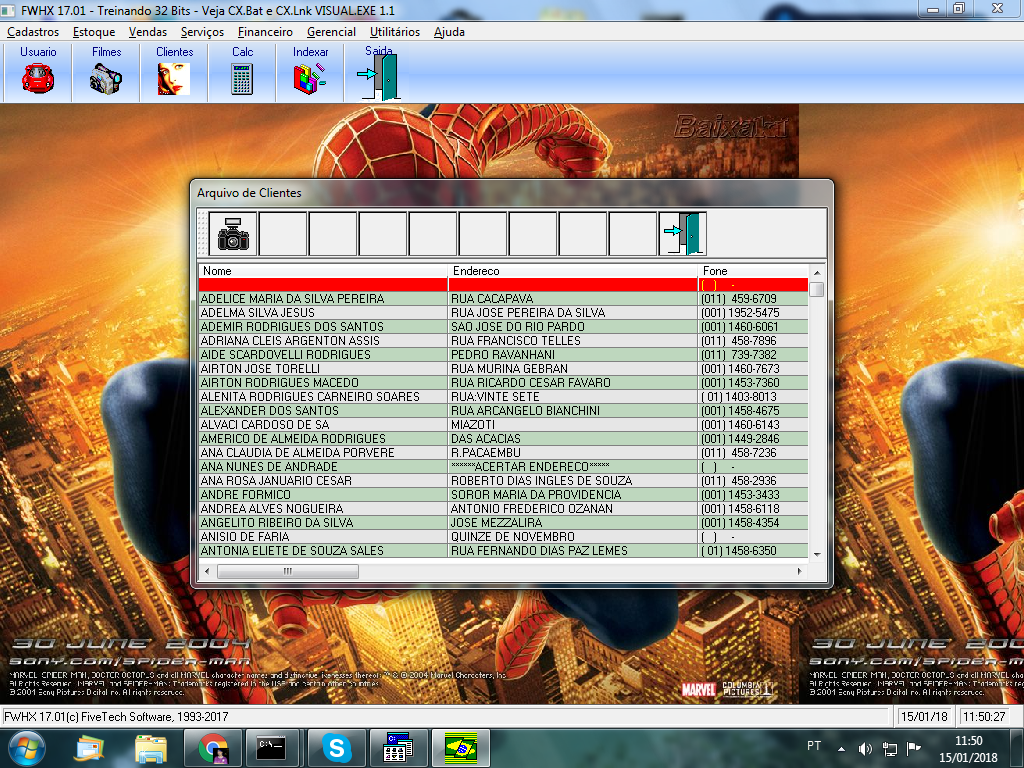Image resolution: width=1024 pixels, height=768 pixels.
Task: Select row AMERICO DE ALMEIDA RODRIGUES
Action: coord(503,439)
